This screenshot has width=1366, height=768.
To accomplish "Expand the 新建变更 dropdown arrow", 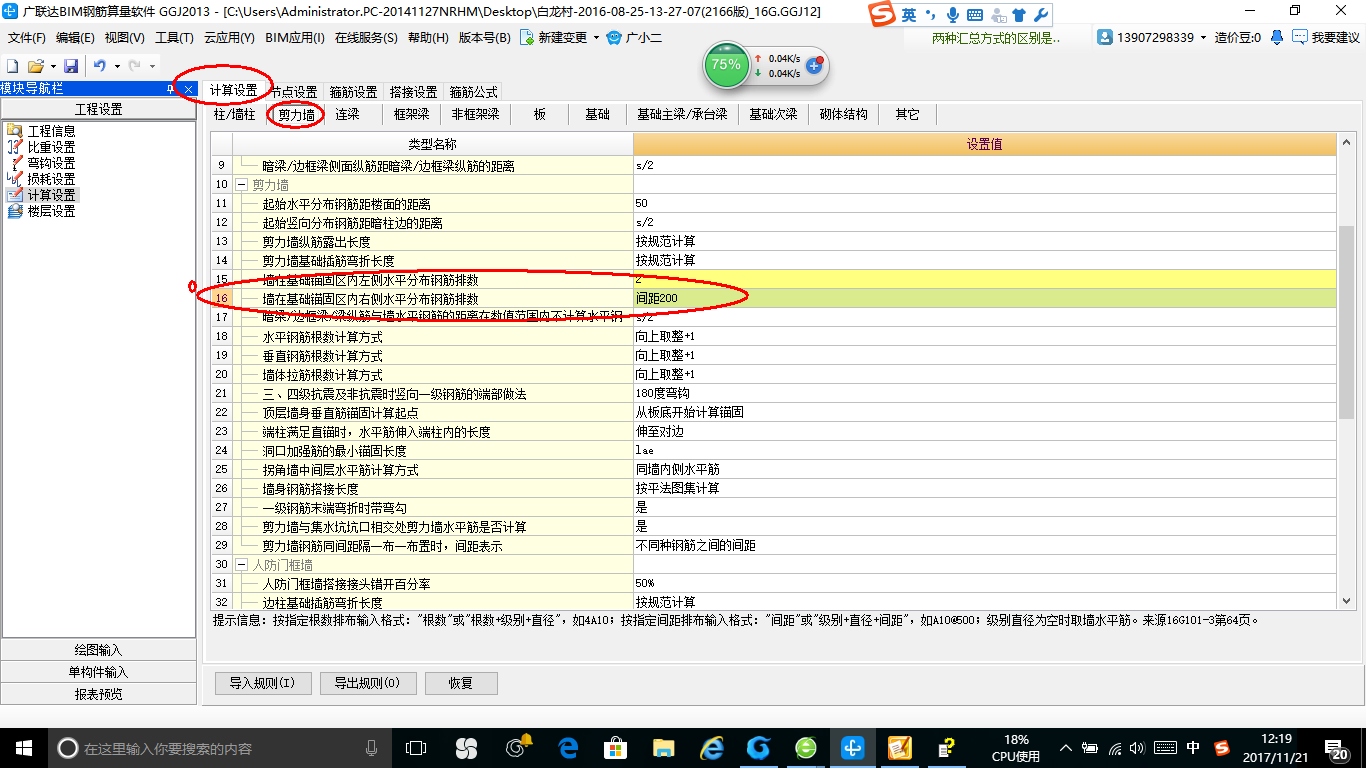I will tap(596, 38).
